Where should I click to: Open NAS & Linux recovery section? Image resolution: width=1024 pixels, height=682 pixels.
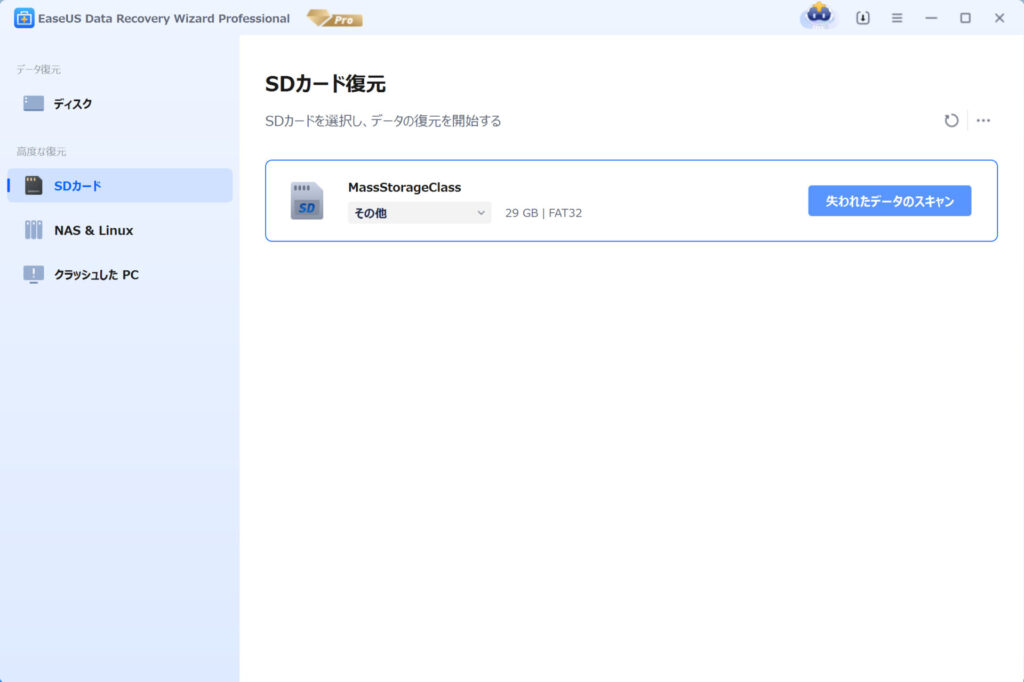[x=93, y=230]
